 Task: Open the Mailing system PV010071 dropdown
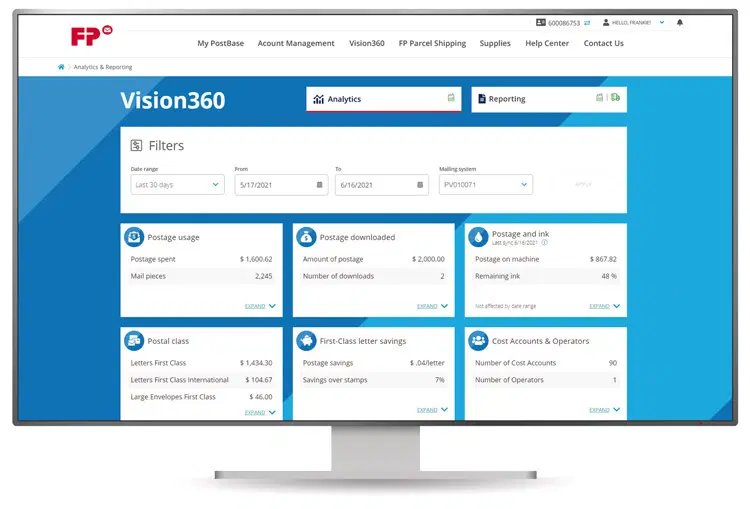[x=486, y=185]
